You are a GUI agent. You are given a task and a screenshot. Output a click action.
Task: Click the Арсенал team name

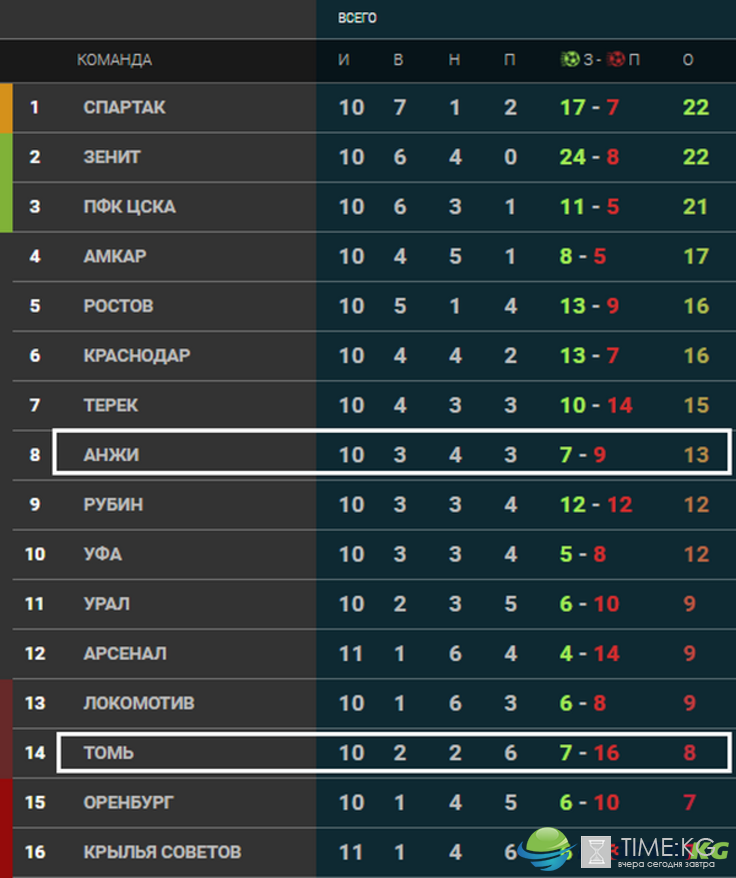click(x=125, y=653)
